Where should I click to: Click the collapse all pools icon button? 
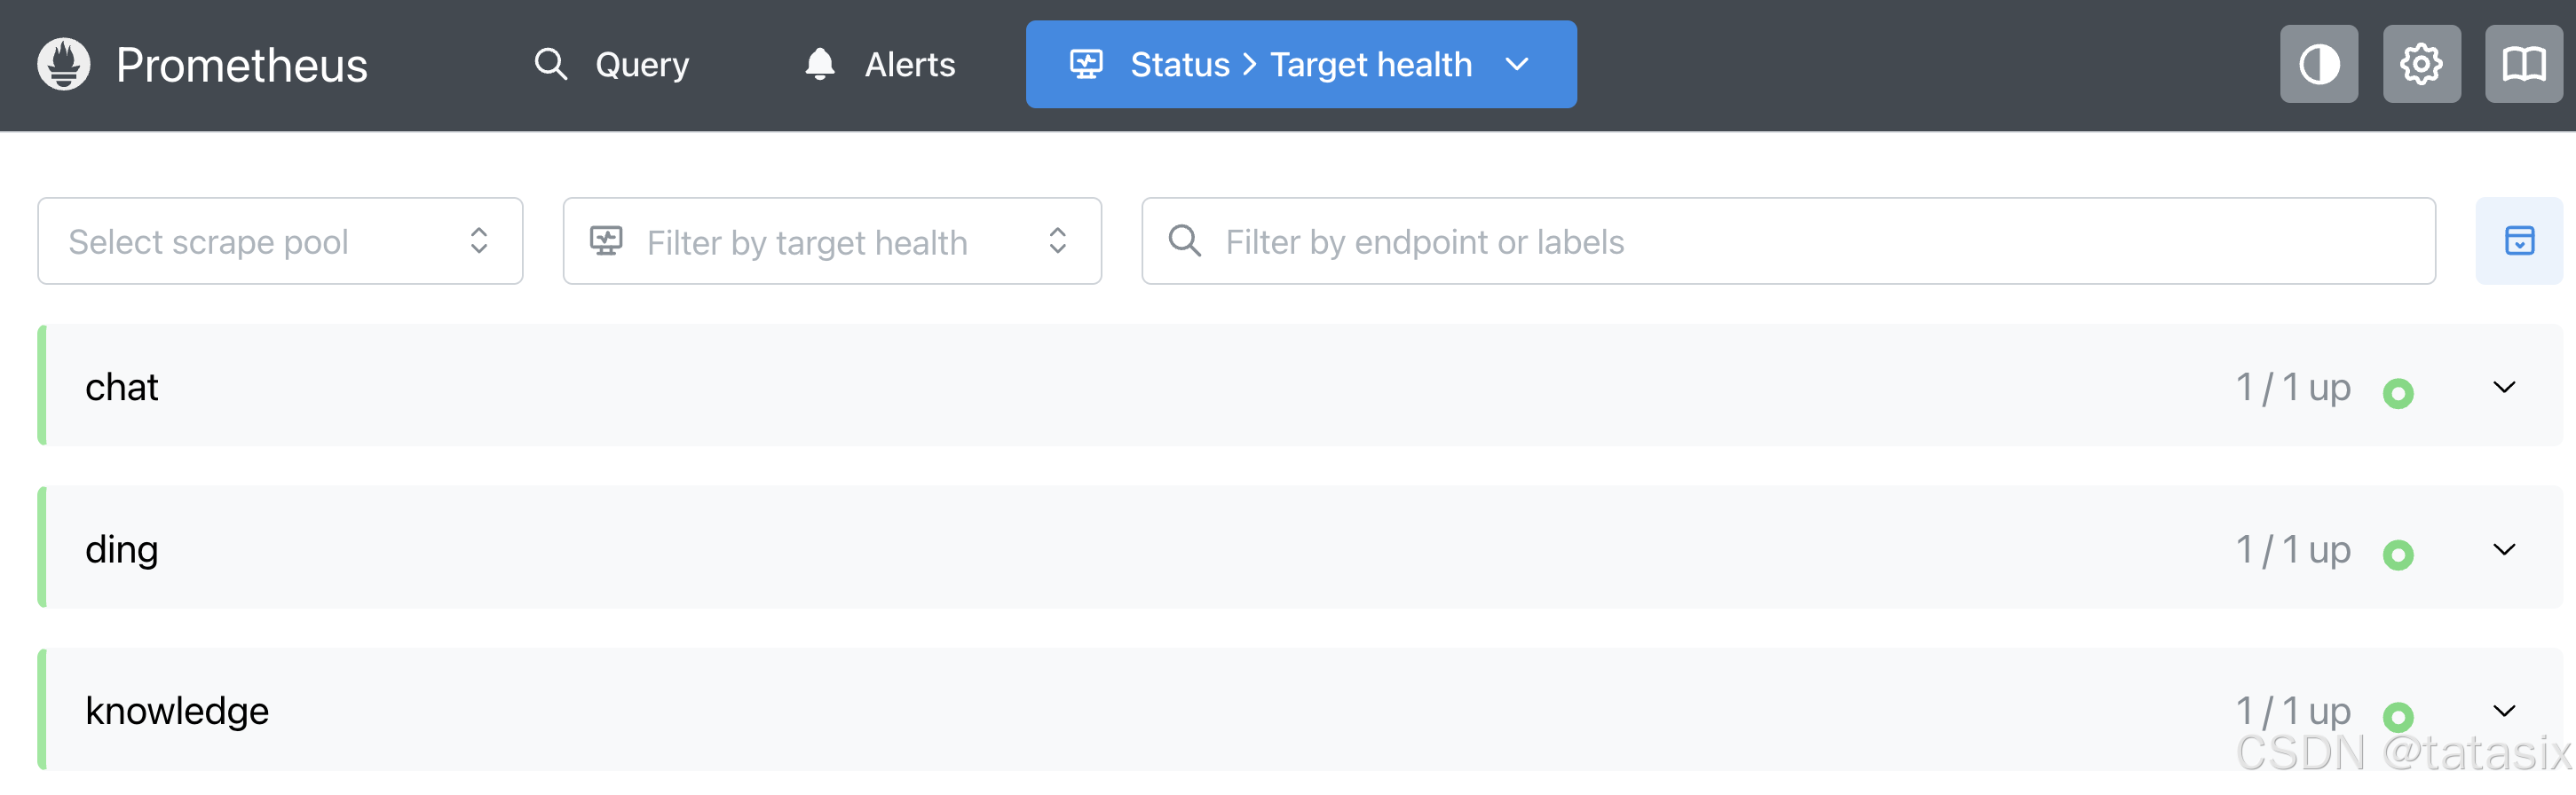coord(2518,241)
